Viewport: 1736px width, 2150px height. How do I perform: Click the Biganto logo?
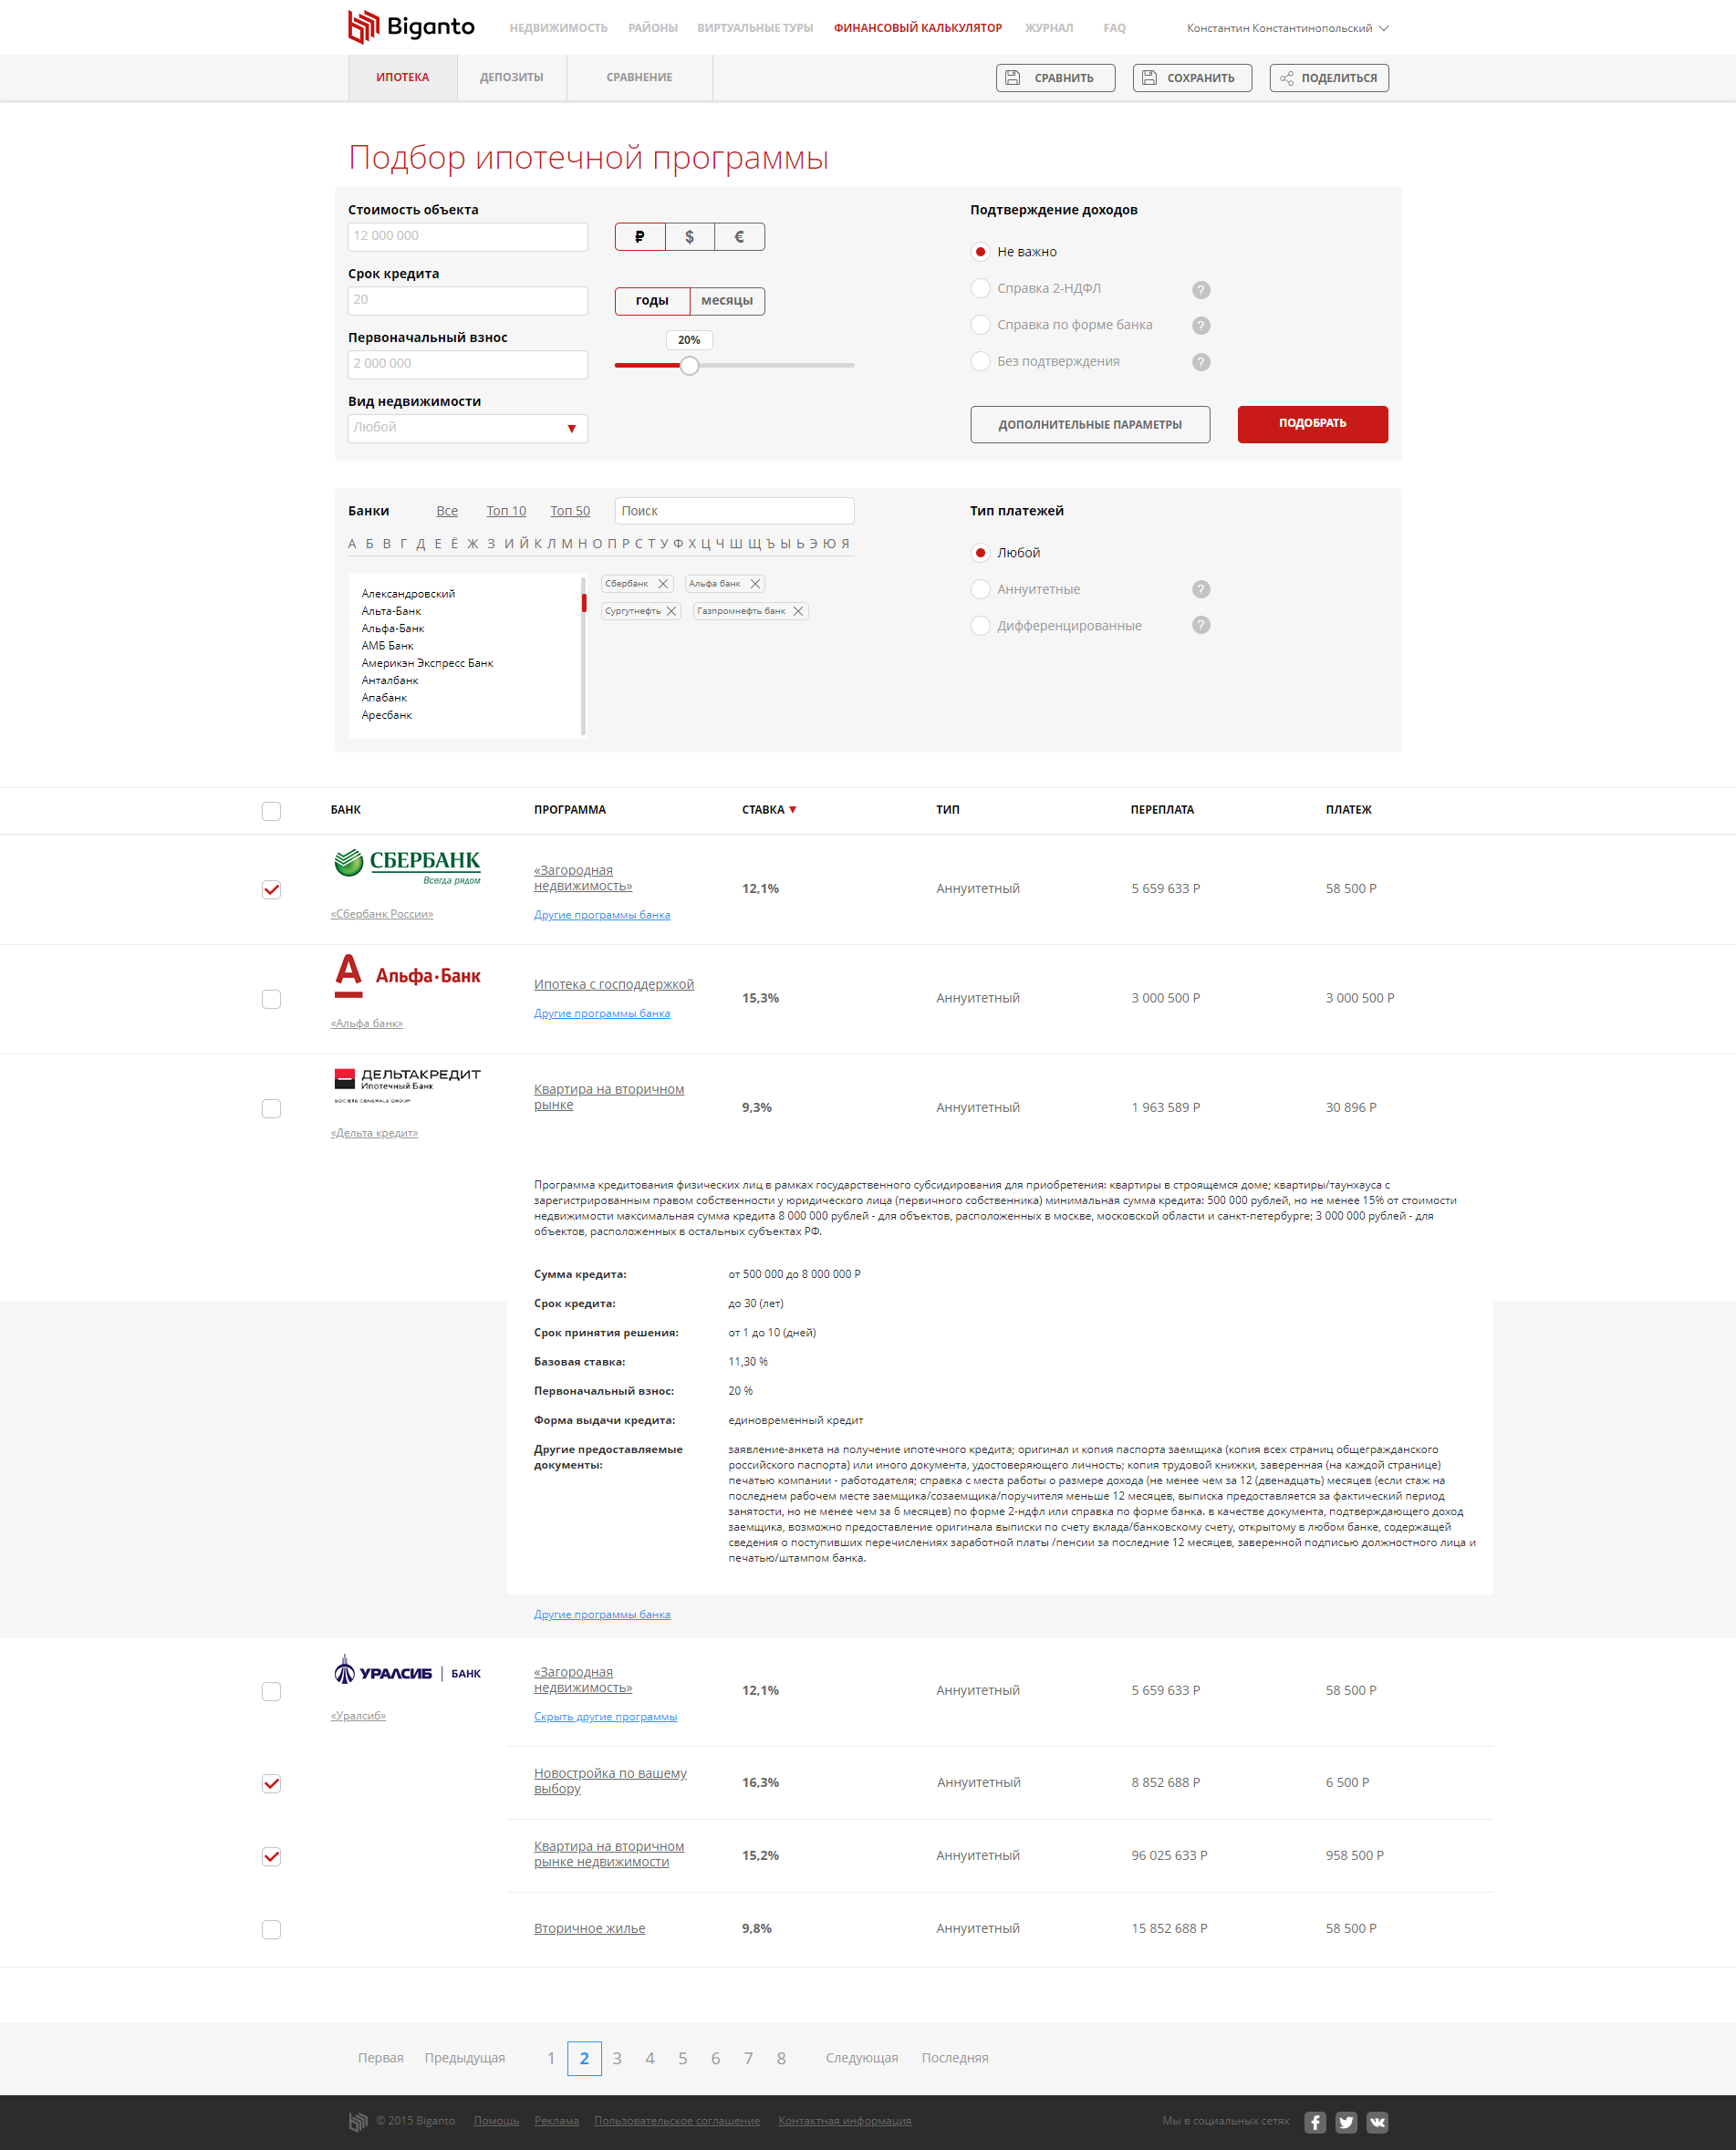click(x=411, y=27)
